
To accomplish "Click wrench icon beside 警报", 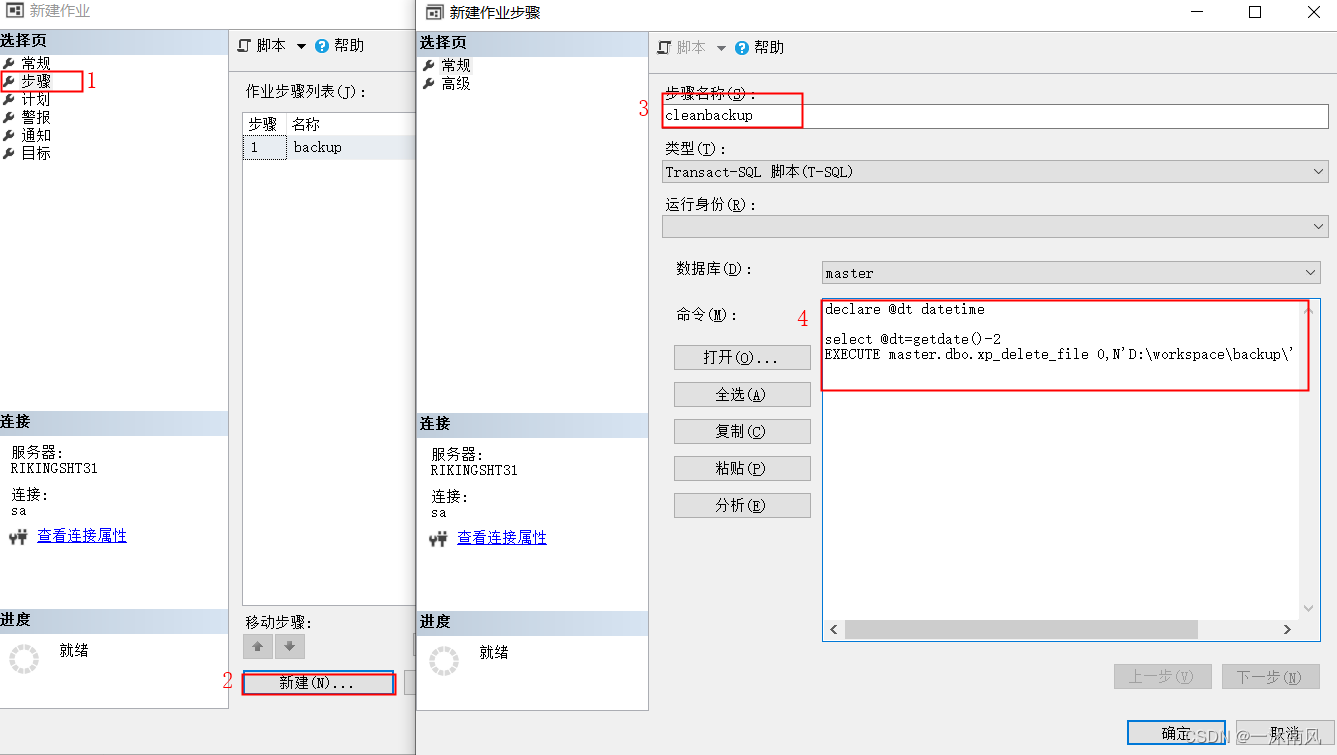I will (x=9, y=117).
